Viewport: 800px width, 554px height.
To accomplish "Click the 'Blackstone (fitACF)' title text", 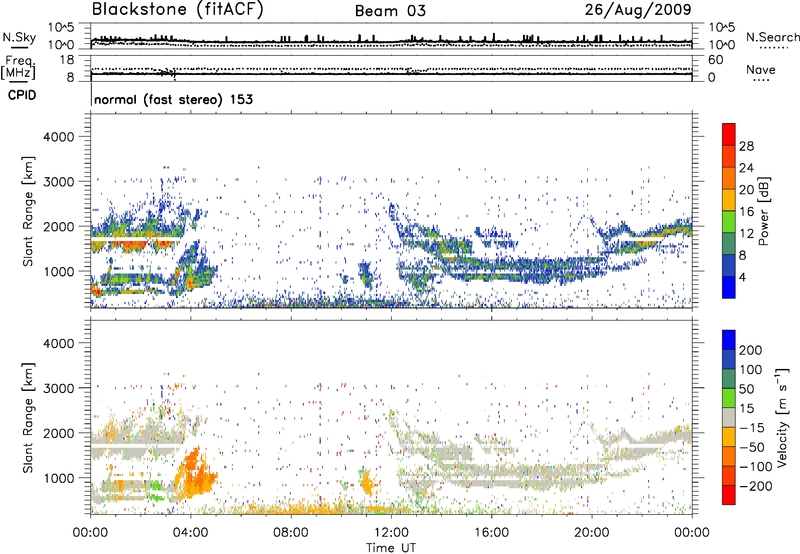I will click(x=177, y=9).
